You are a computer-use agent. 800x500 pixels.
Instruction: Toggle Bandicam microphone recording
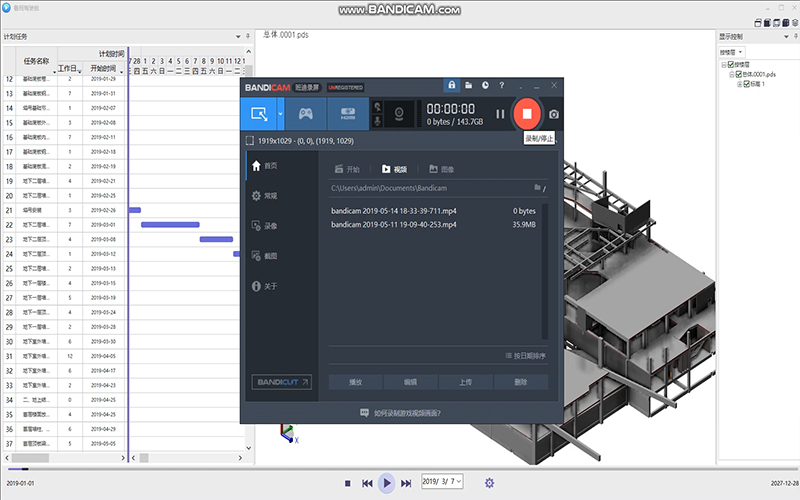[378, 121]
